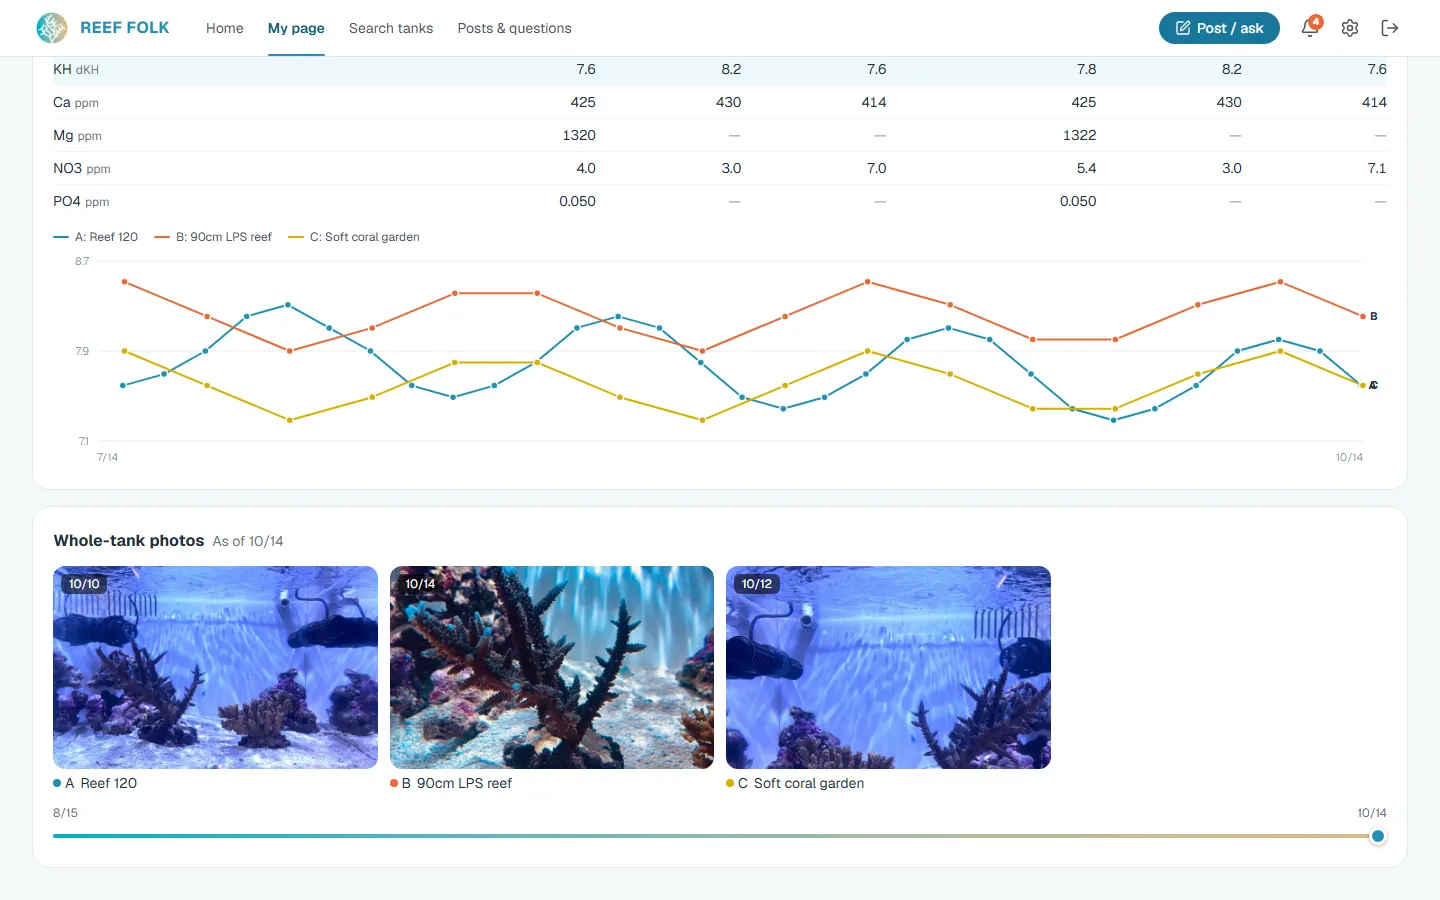This screenshot has width=1440, height=900.
Task: Click the Ca ppm row label
Action: tap(76, 102)
